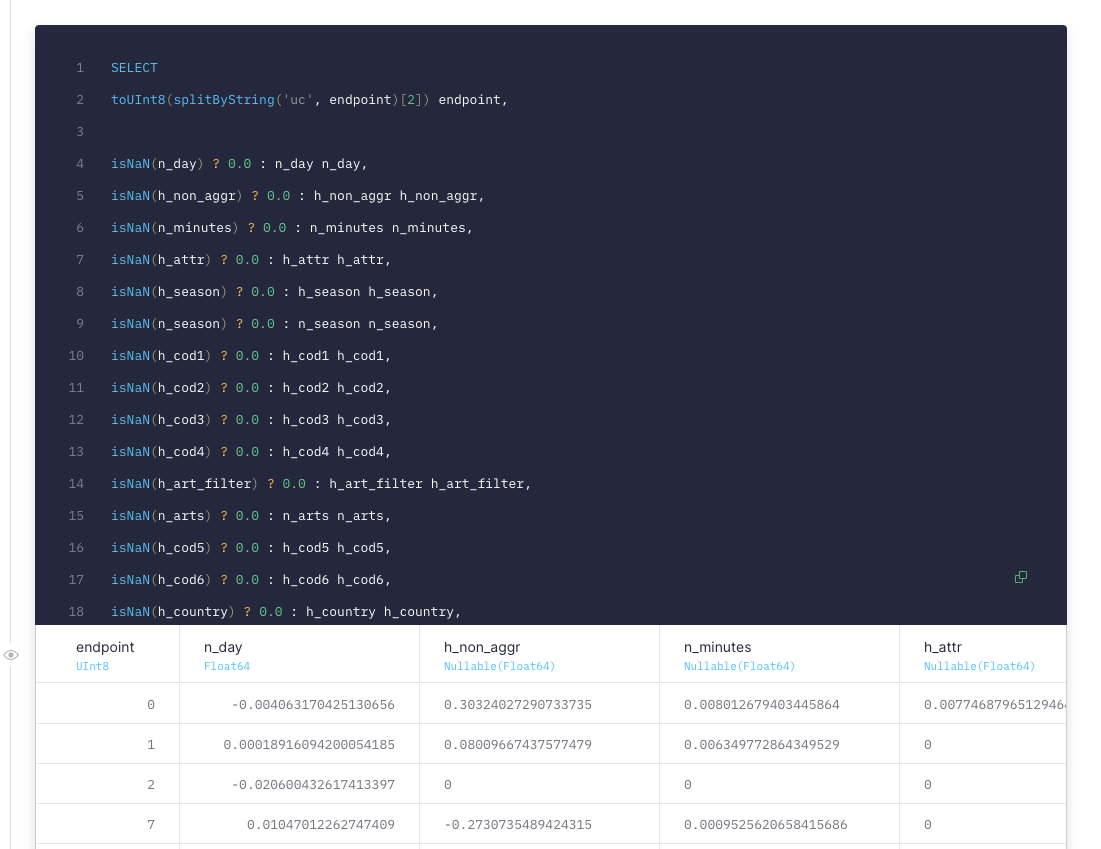Viewport: 1101px width, 849px height.
Task: Select the n_minutes column header
Action: pyautogui.click(x=717, y=647)
